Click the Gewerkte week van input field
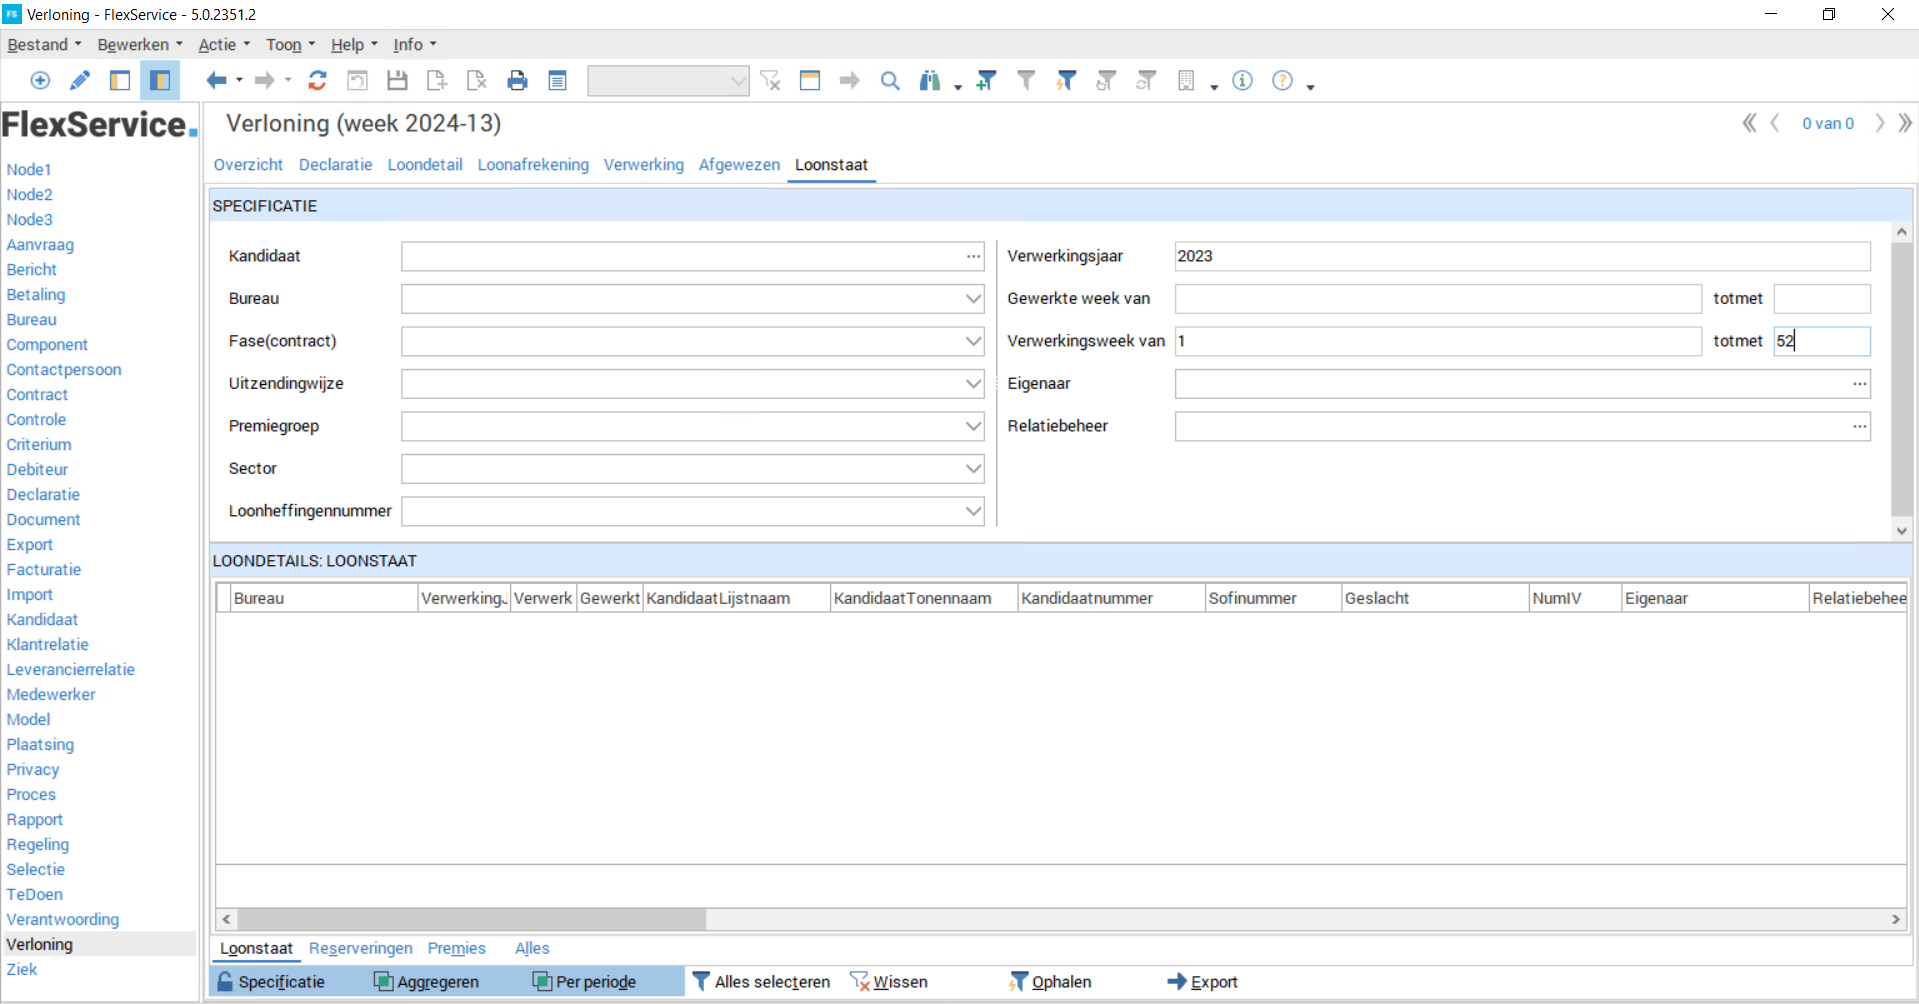 point(1437,299)
